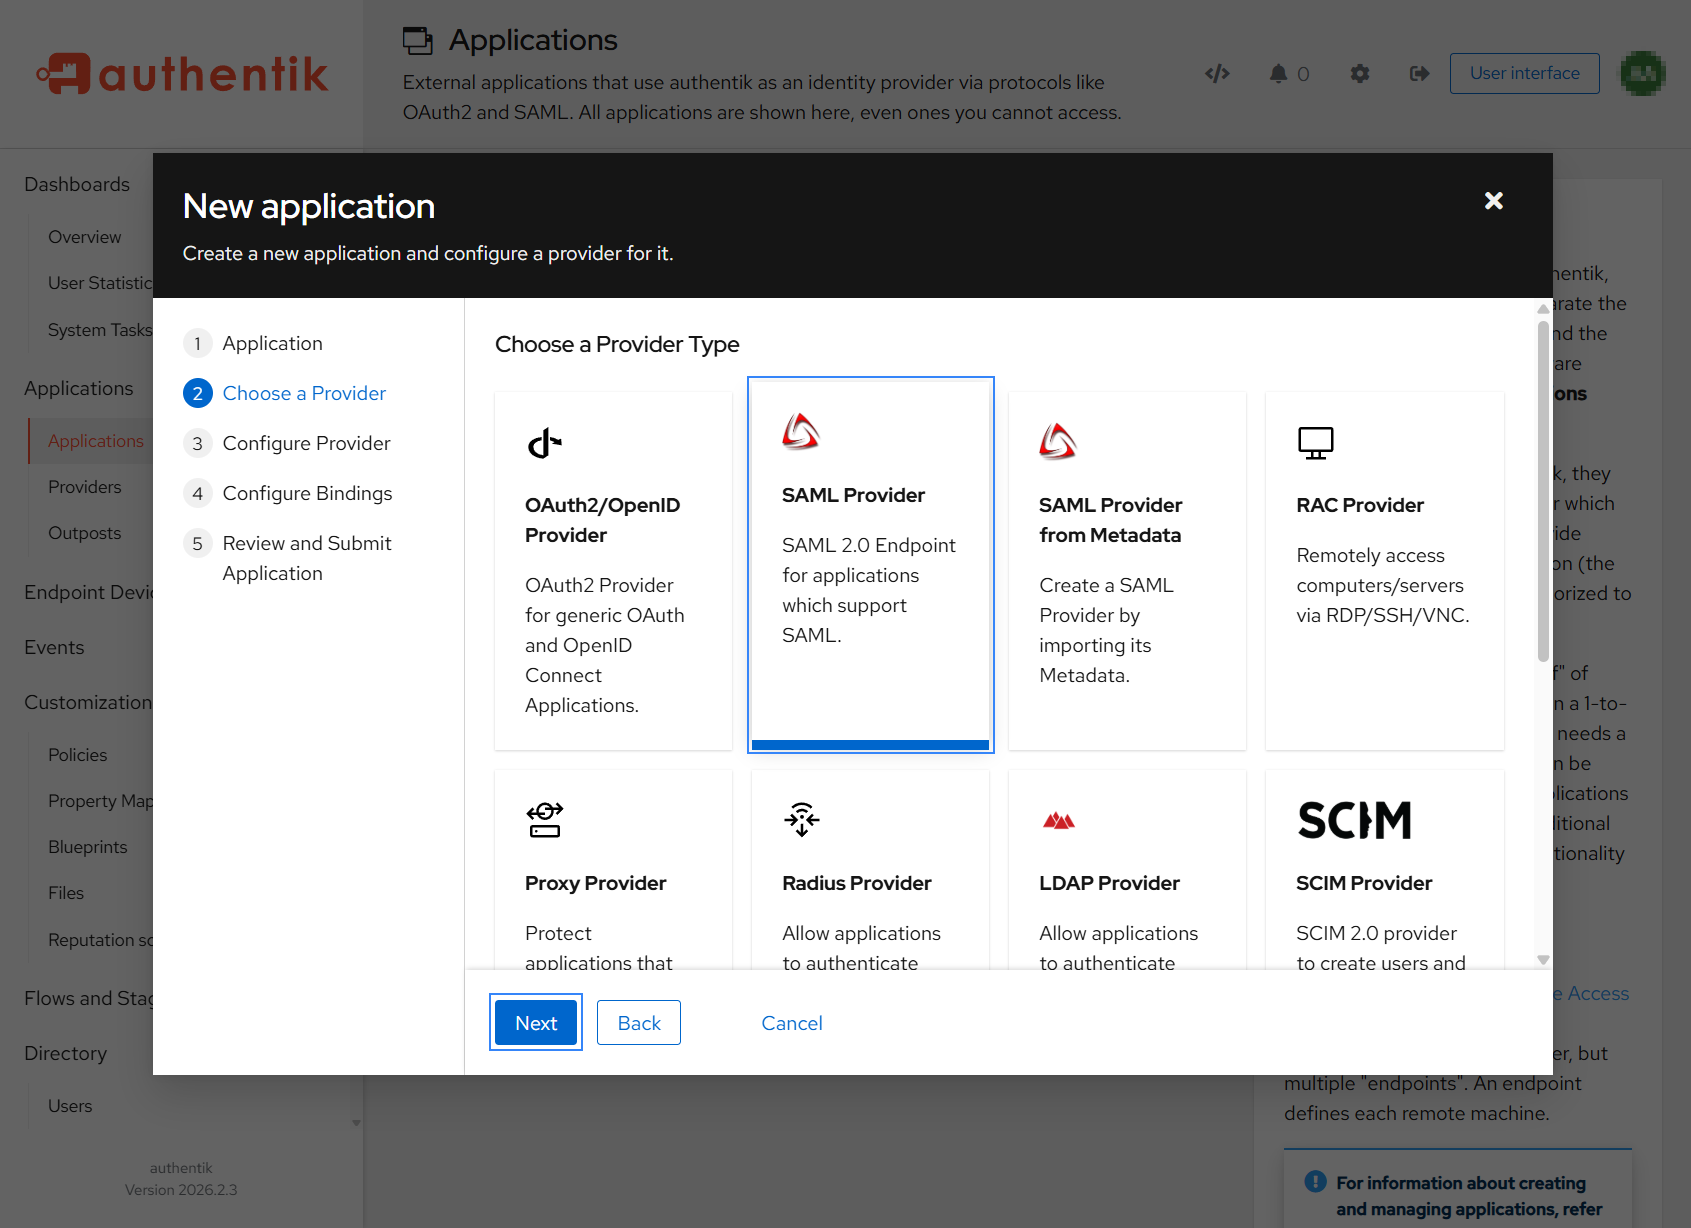Open the API drawer code icon

click(1217, 73)
